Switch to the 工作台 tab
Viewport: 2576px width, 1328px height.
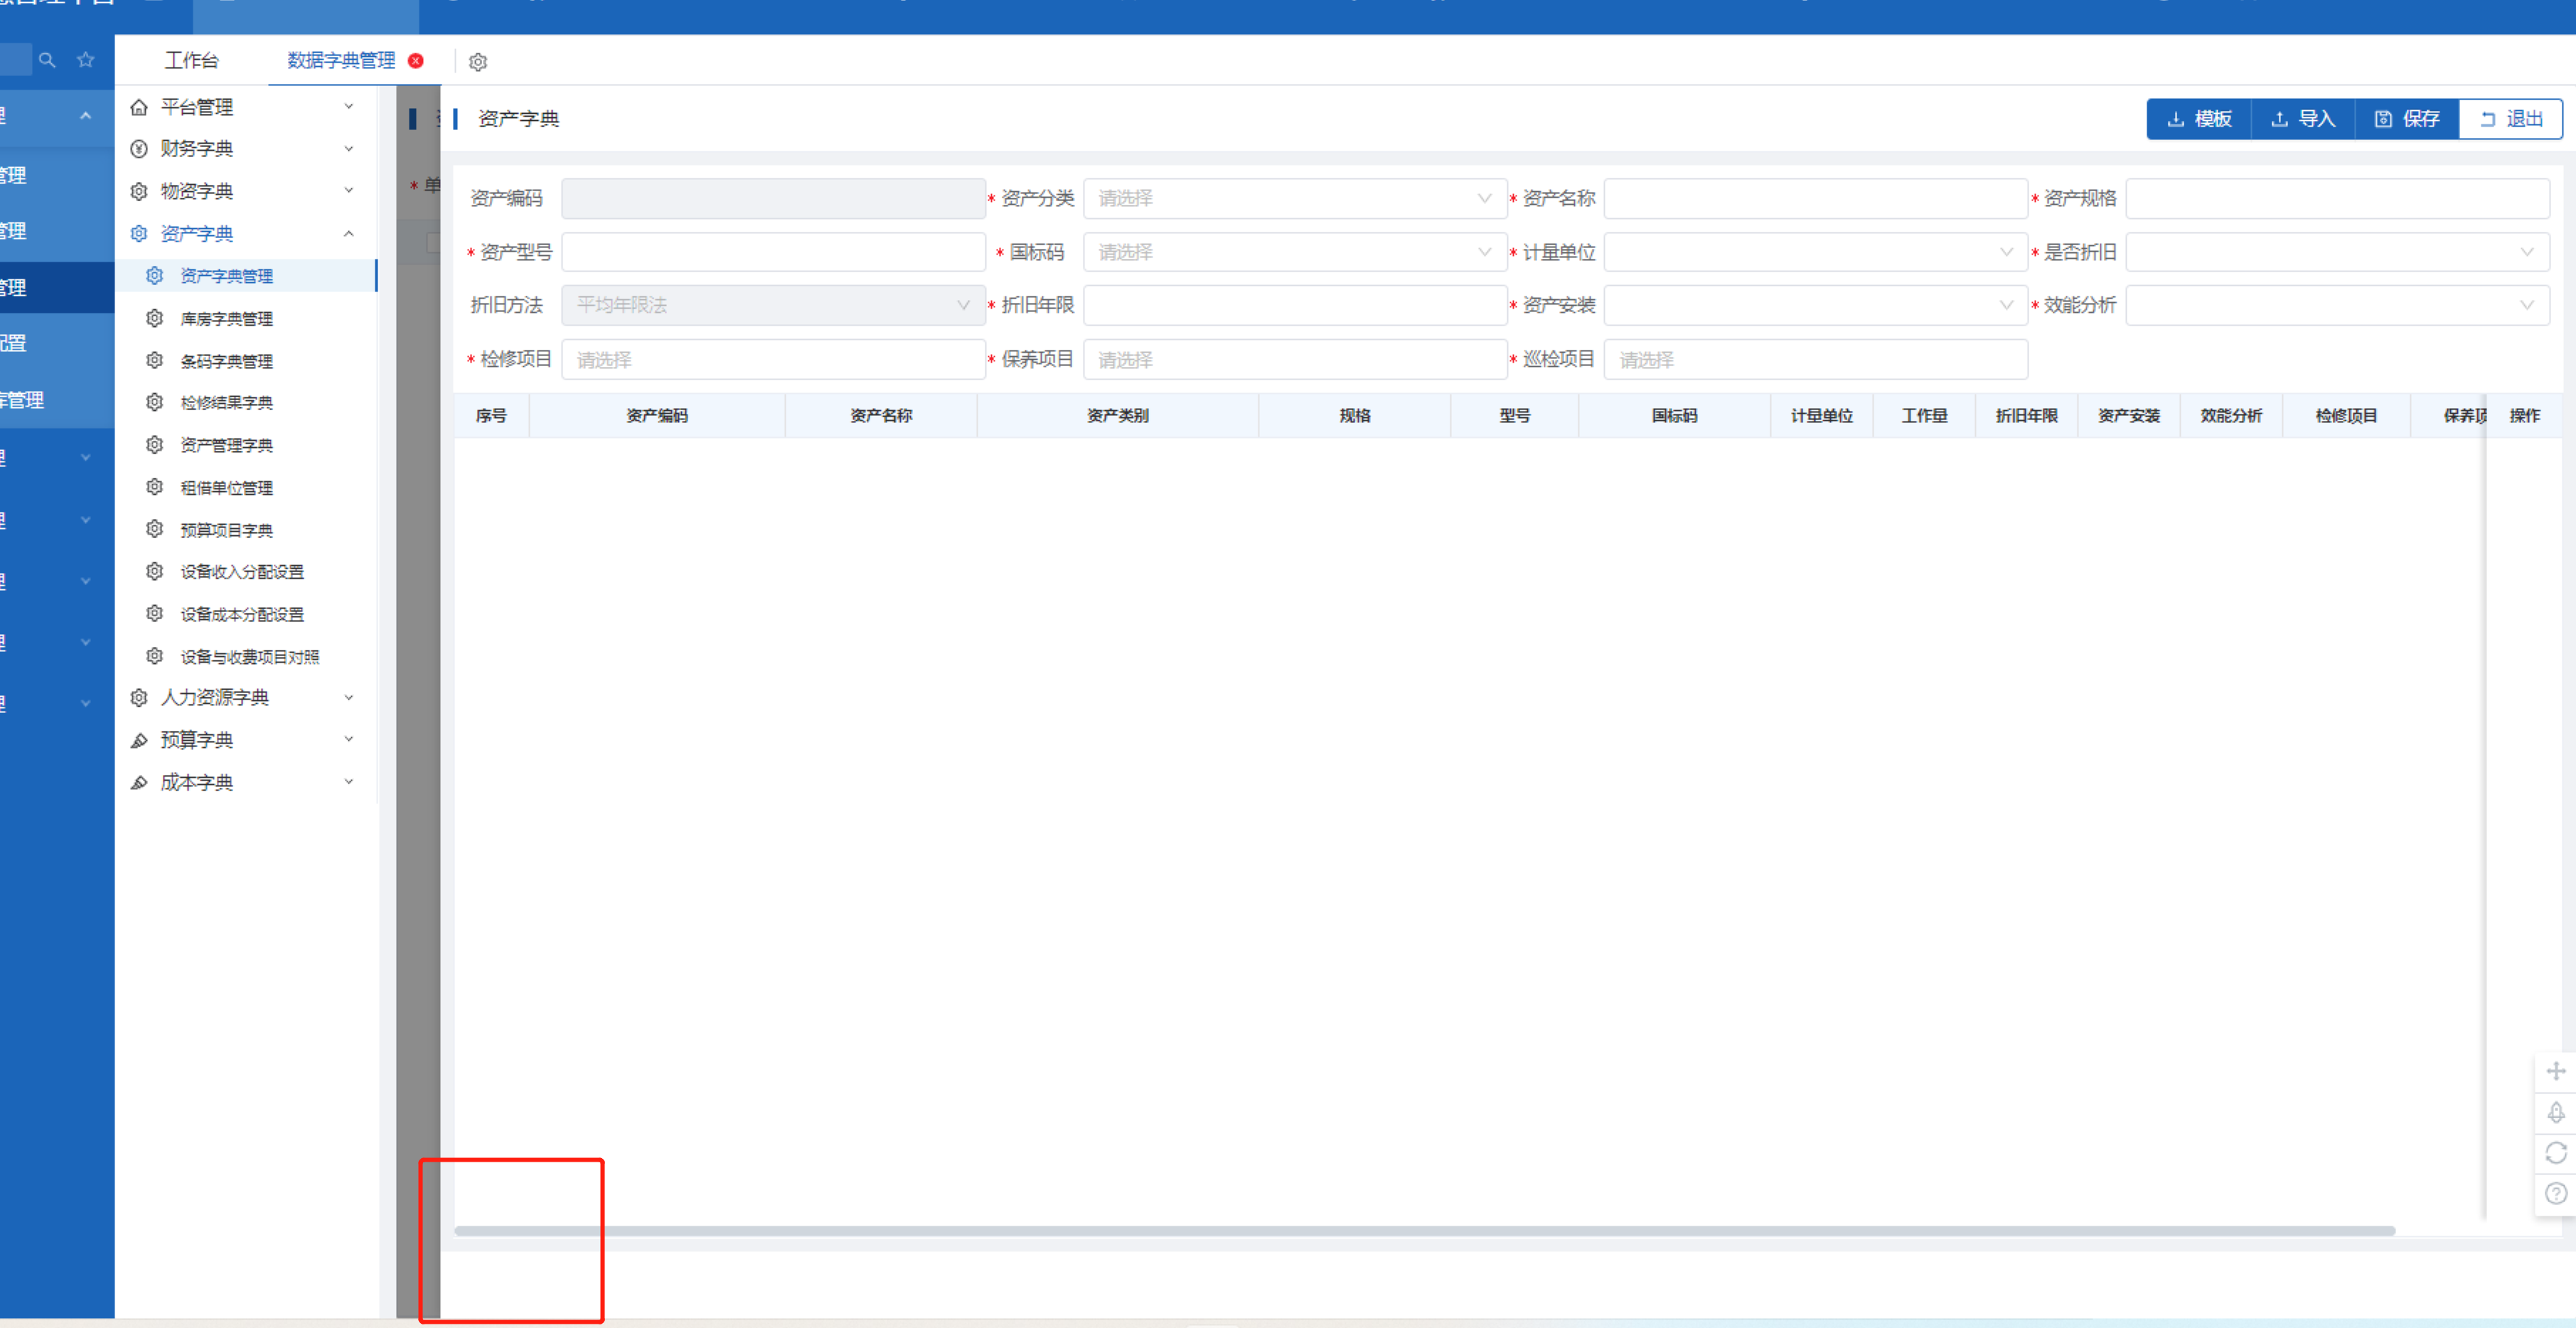[x=191, y=61]
